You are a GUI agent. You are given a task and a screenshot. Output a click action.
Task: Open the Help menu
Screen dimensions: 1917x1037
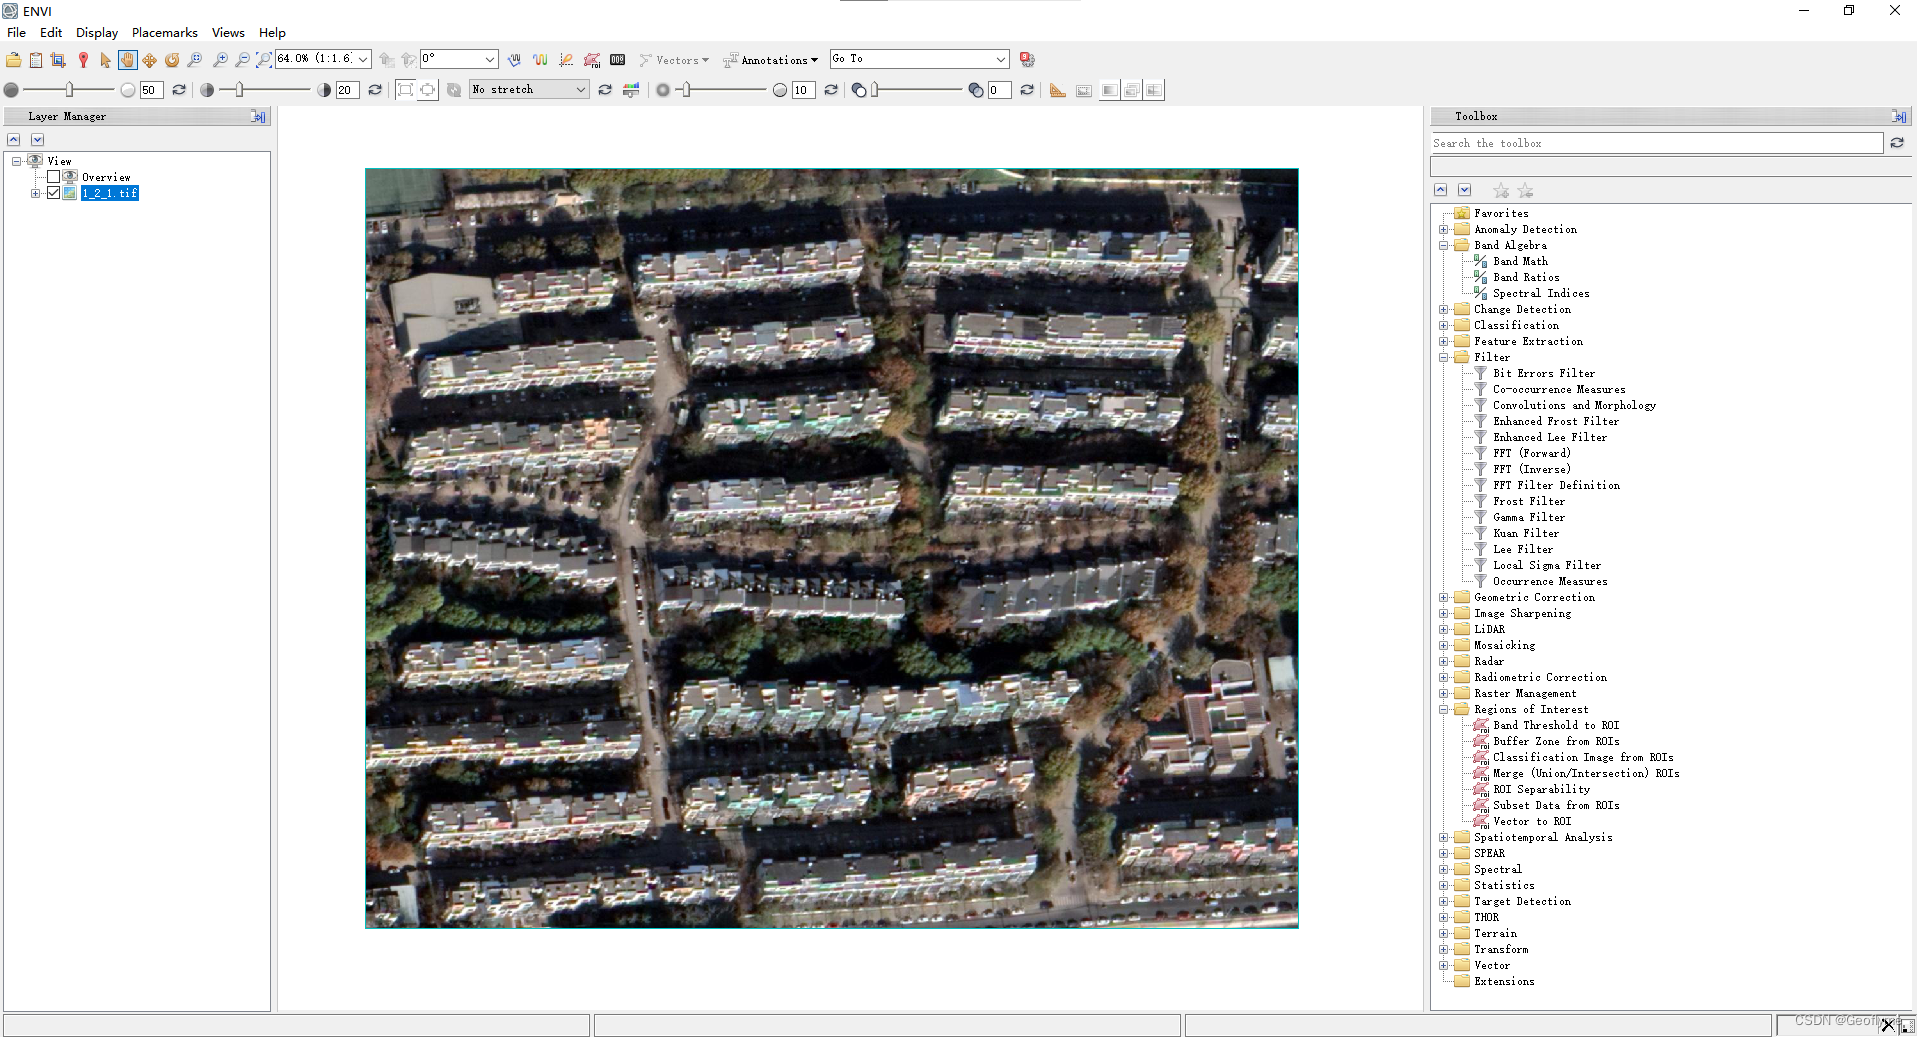tap(272, 33)
